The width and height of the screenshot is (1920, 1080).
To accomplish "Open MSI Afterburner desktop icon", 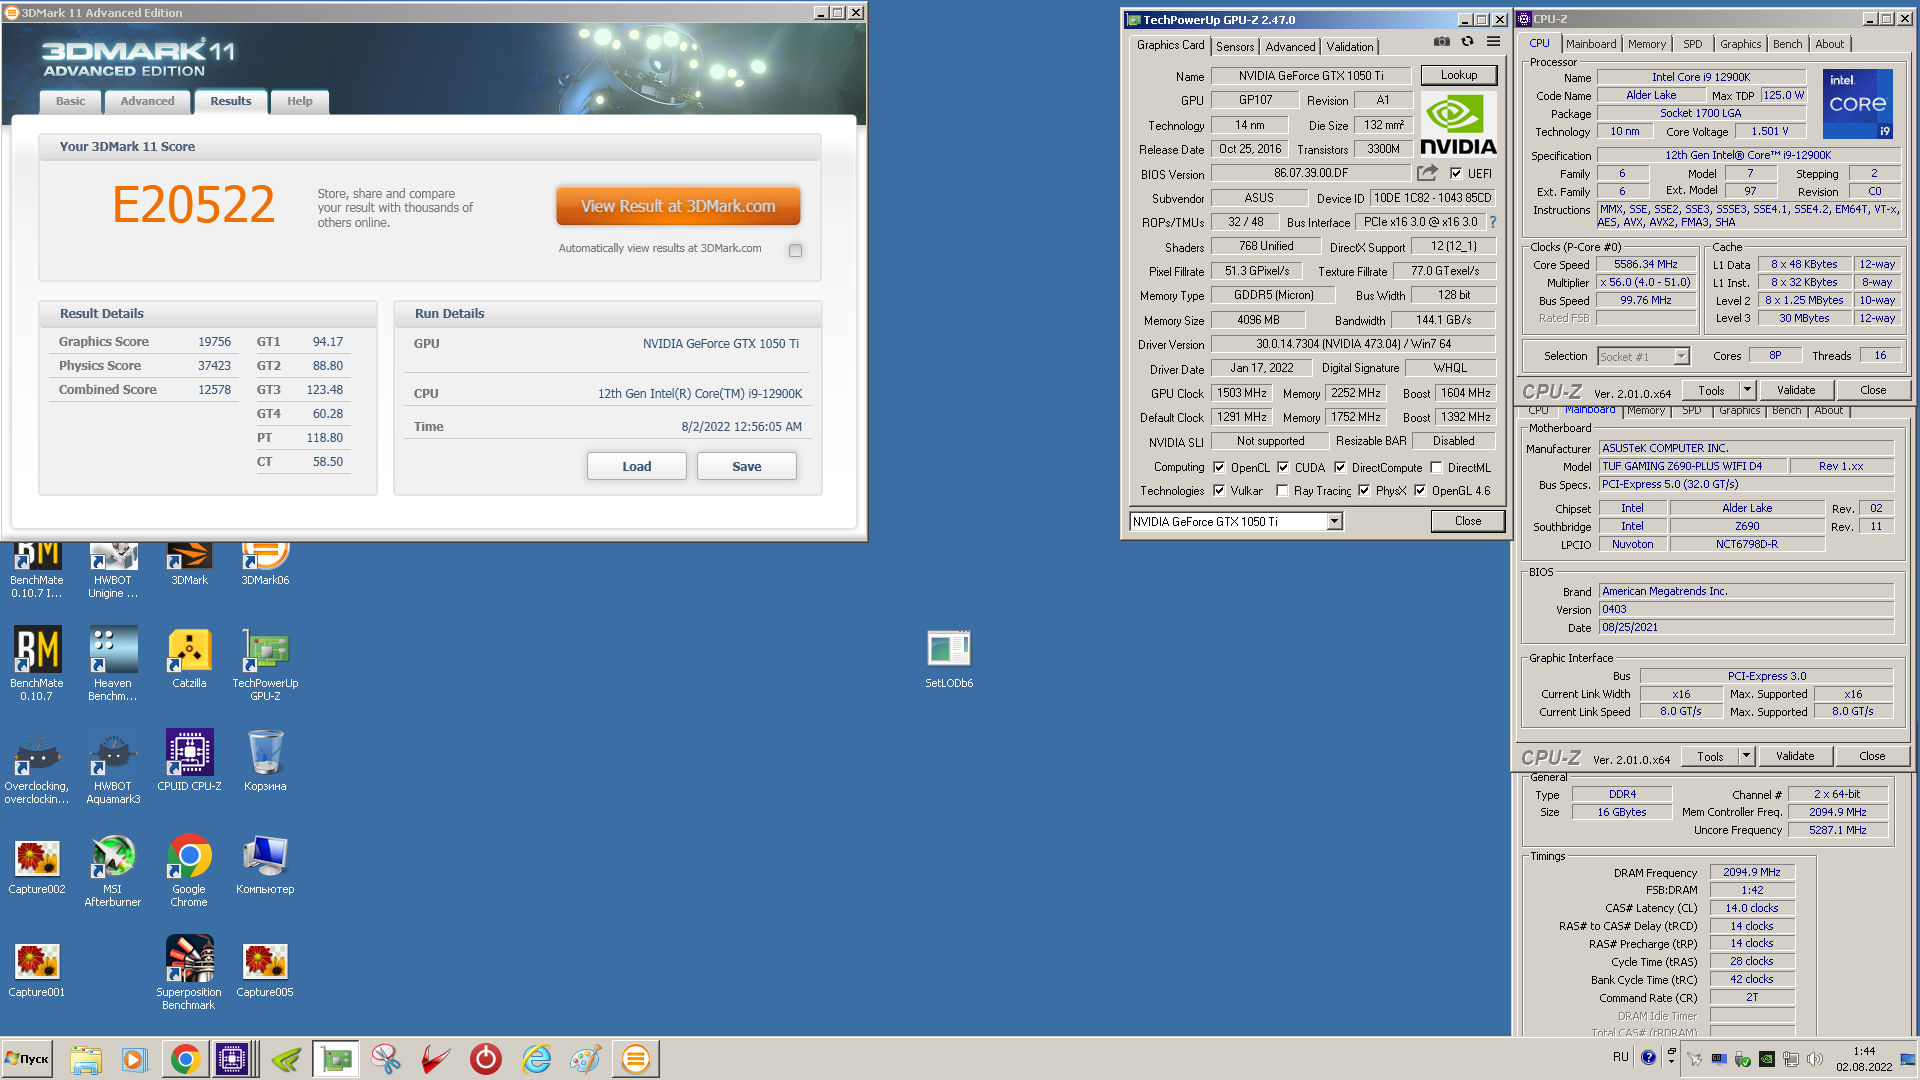I will tap(113, 870).
